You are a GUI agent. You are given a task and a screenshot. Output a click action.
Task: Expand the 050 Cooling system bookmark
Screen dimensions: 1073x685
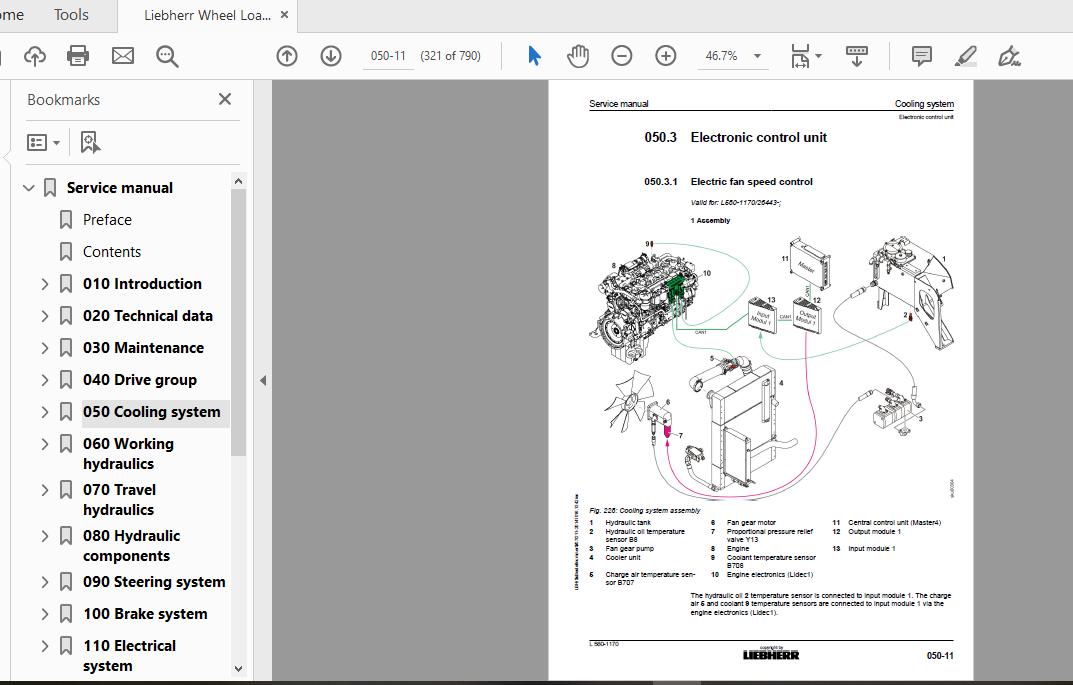[x=44, y=411]
